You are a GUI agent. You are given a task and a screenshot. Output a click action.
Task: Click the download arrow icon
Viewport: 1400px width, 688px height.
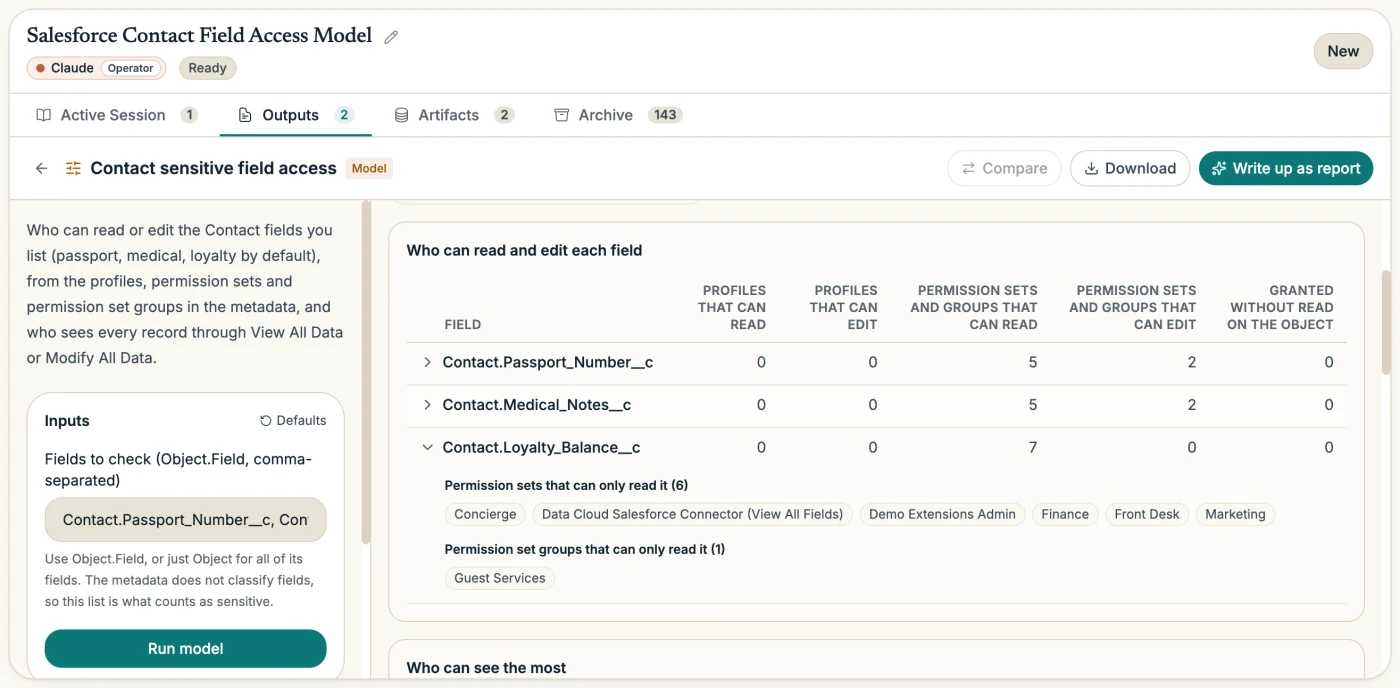1091,168
